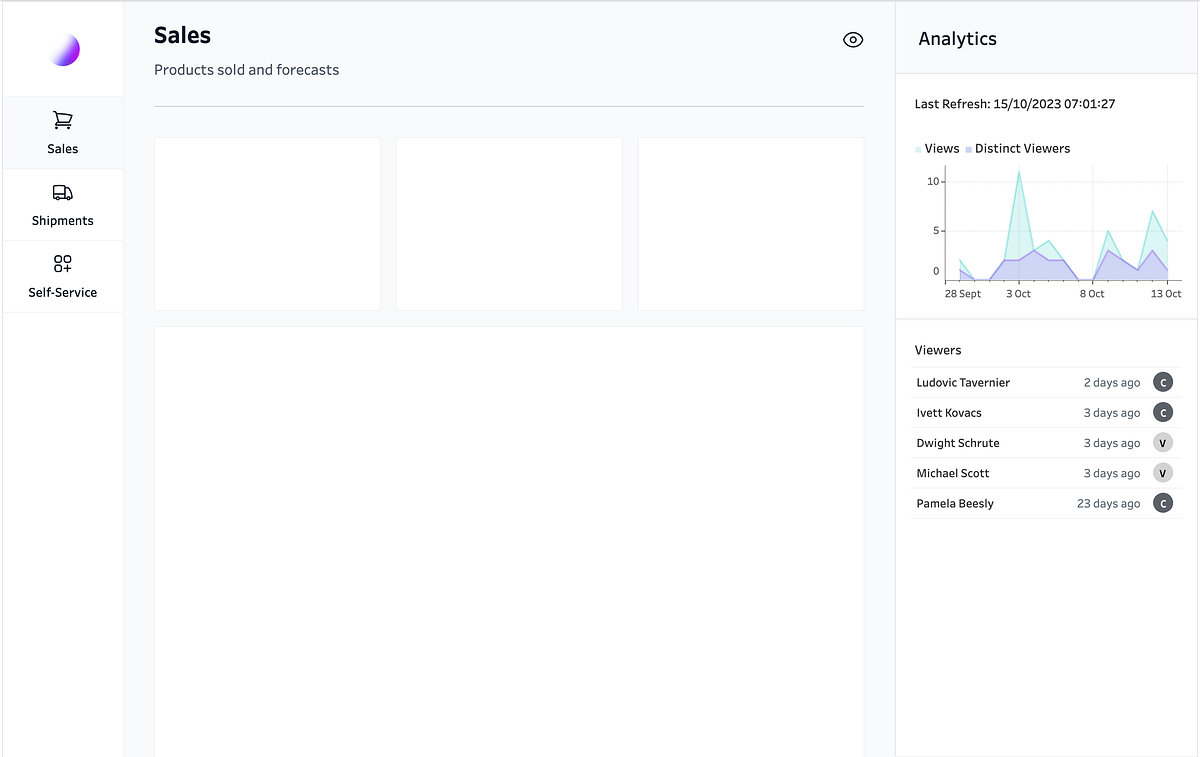Screen dimensions: 1200x757
Task: Switch to the Shipments section
Action: pyautogui.click(x=62, y=205)
